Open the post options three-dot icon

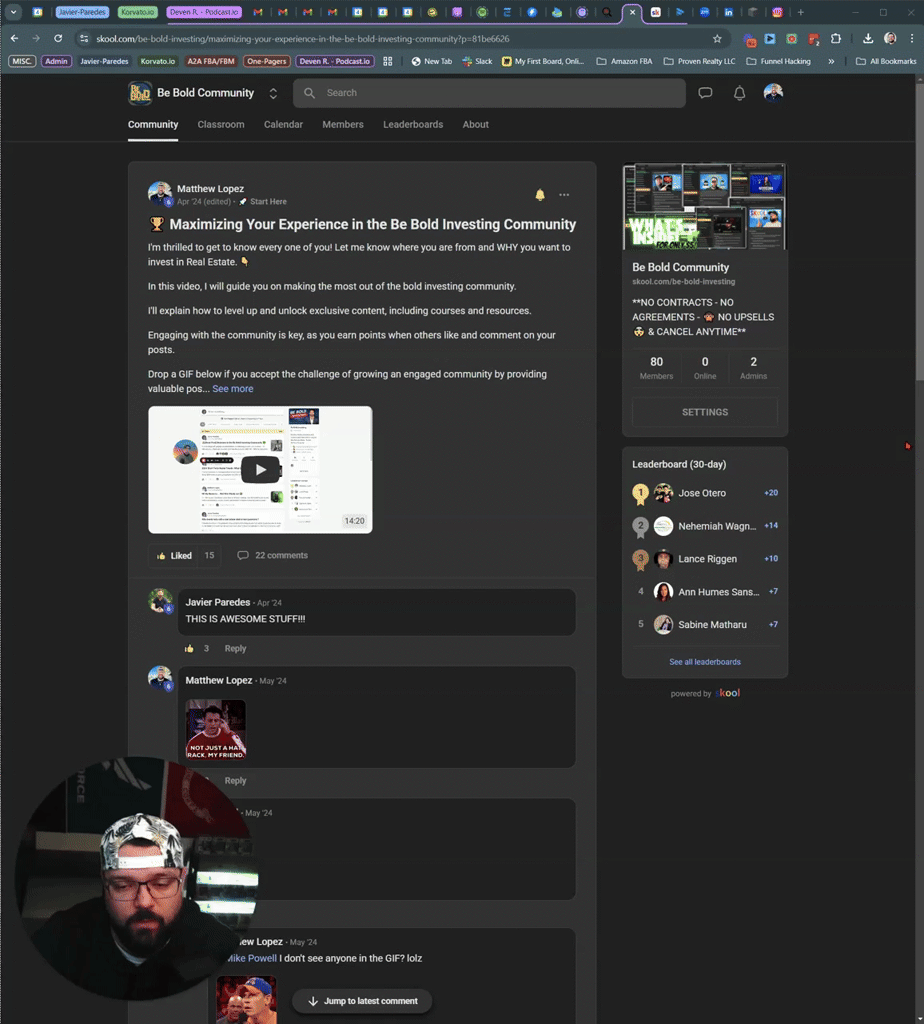click(564, 195)
